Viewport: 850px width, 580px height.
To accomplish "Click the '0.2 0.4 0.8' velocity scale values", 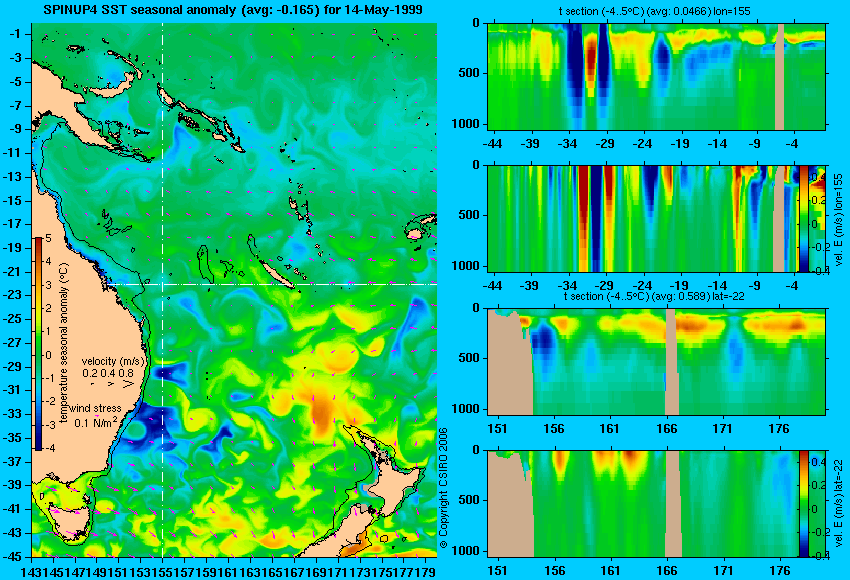I will 108,373.
